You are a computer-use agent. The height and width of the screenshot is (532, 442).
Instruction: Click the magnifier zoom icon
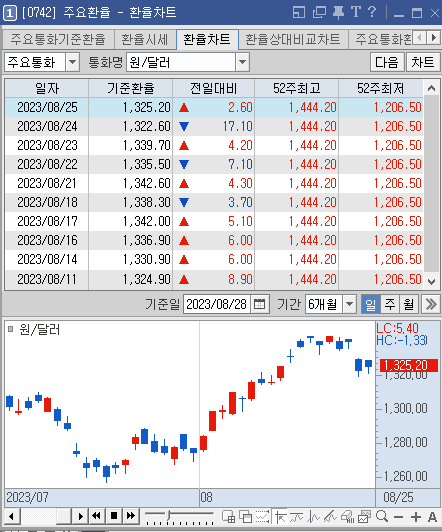point(382,516)
